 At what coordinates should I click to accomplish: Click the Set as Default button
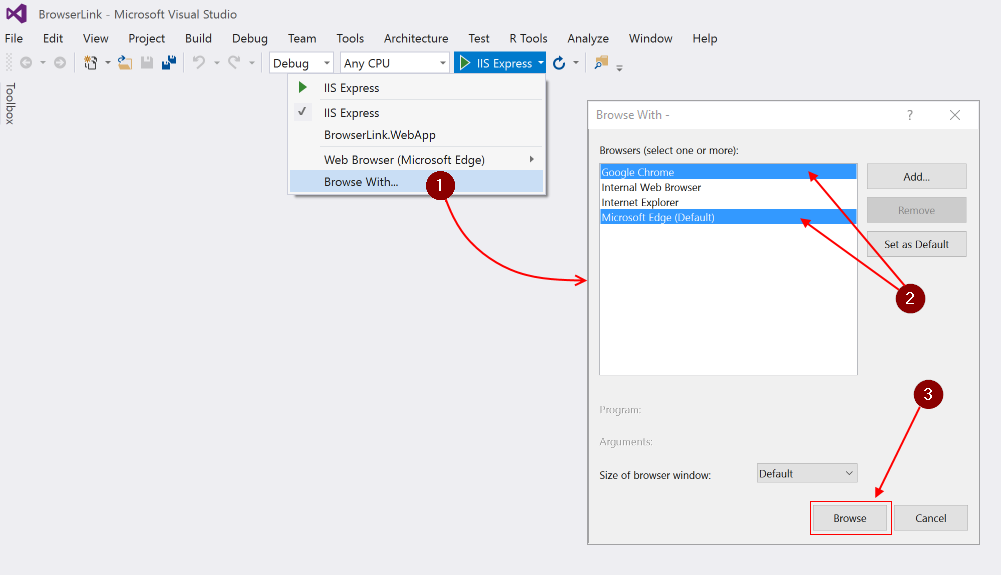917,244
